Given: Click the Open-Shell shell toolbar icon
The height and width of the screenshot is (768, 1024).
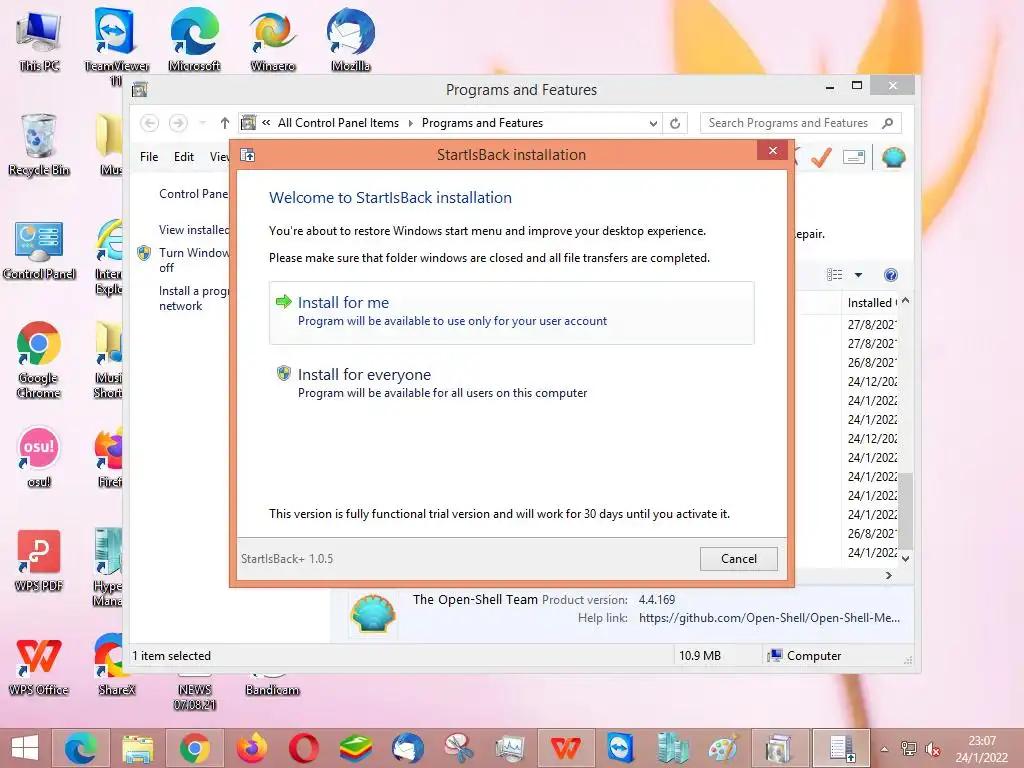Looking at the screenshot, I should point(893,157).
